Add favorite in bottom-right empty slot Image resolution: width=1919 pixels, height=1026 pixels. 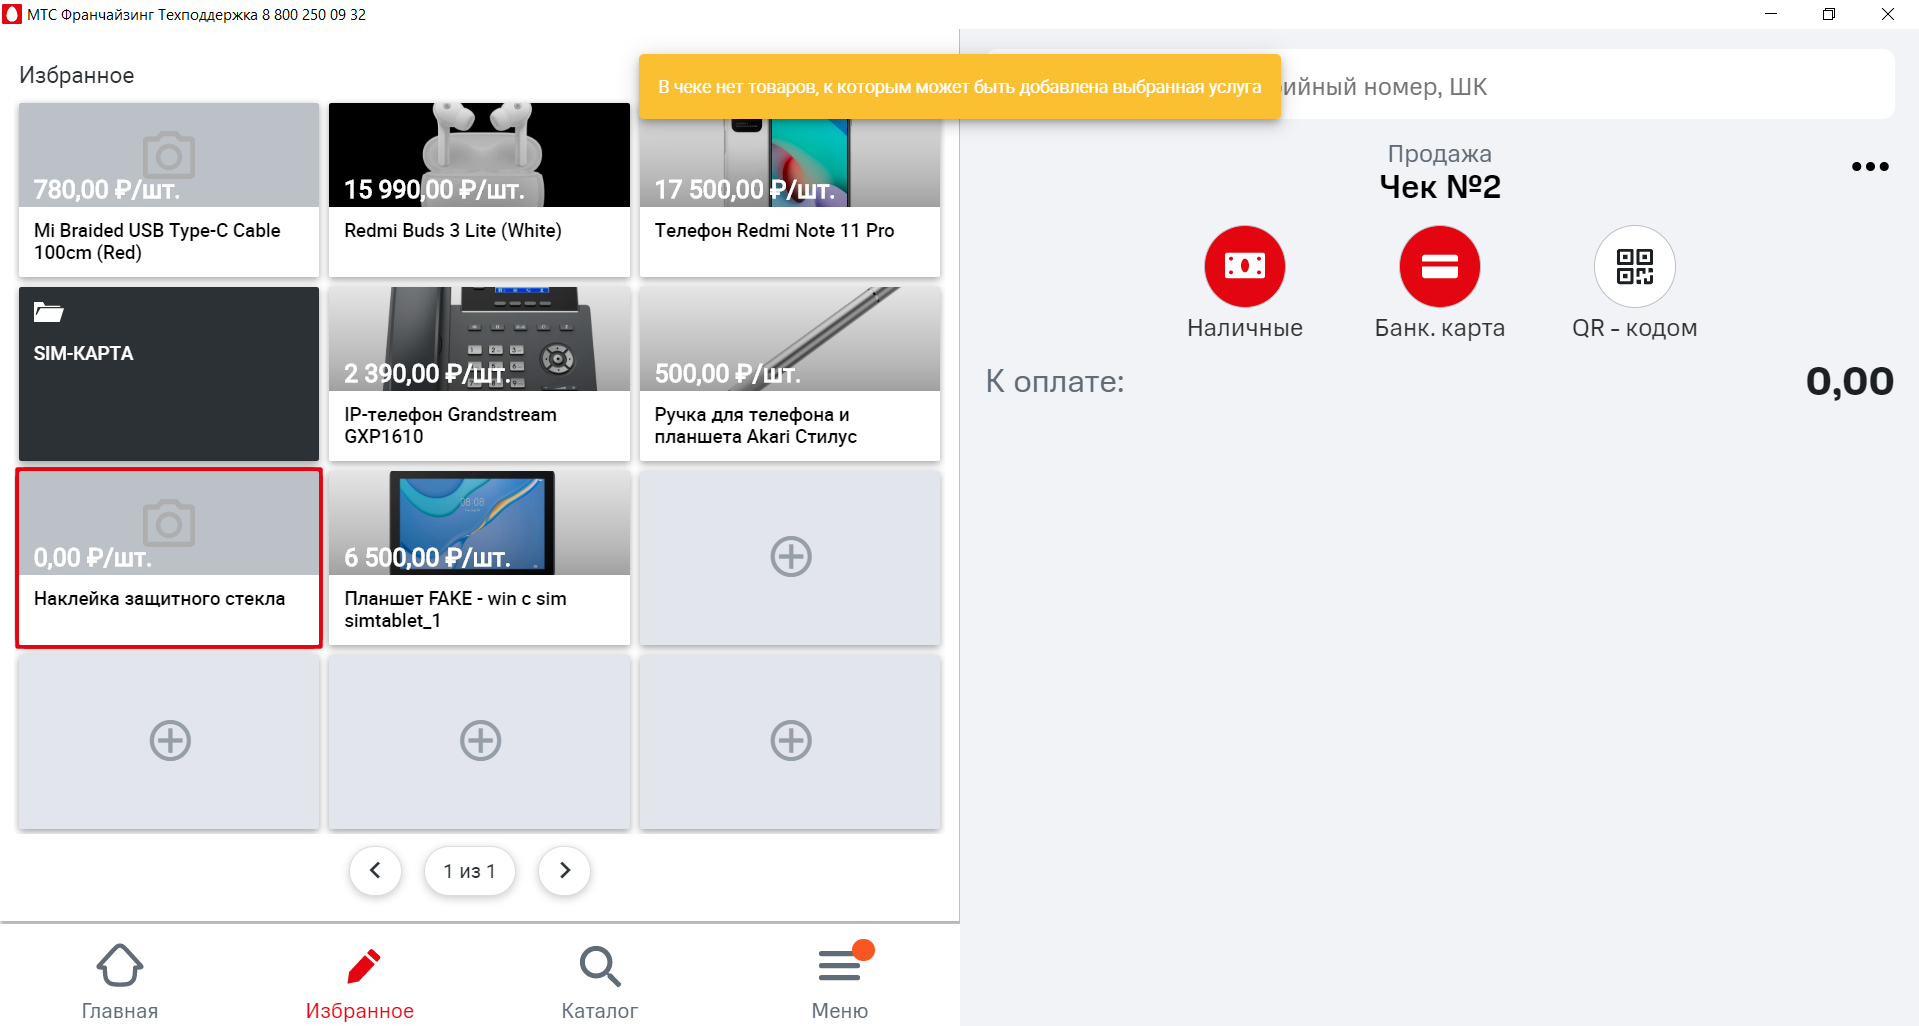[790, 741]
